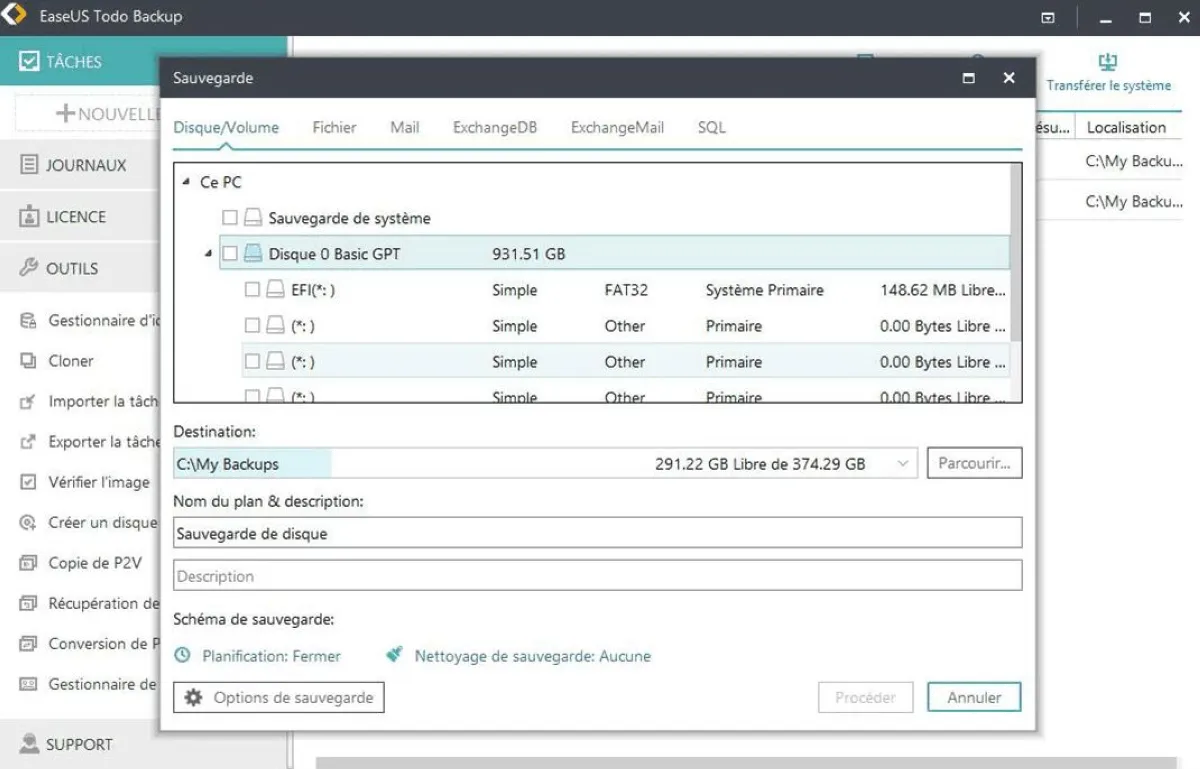Open Cloner tool from sidebar
The image size is (1200, 769).
click(x=71, y=361)
